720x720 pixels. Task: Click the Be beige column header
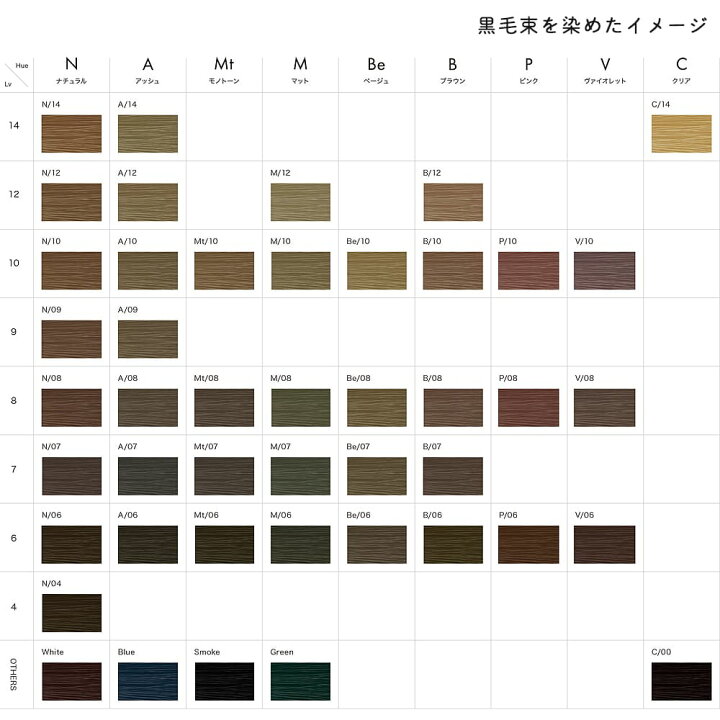[376, 70]
